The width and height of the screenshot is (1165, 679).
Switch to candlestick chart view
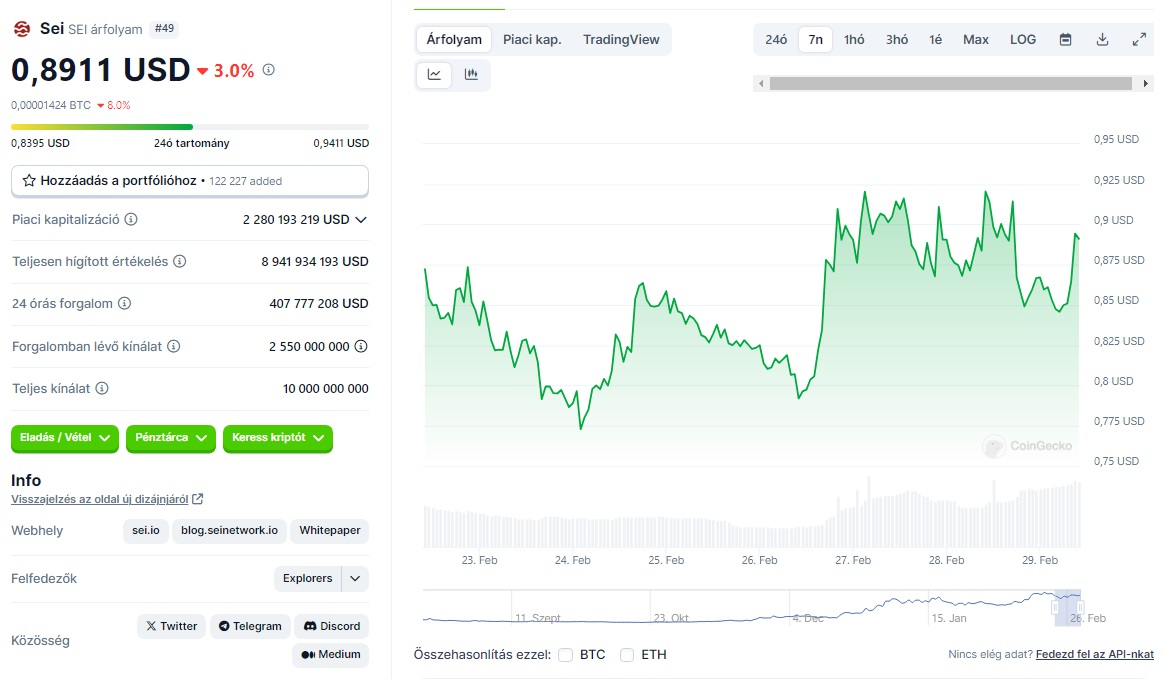coord(471,74)
